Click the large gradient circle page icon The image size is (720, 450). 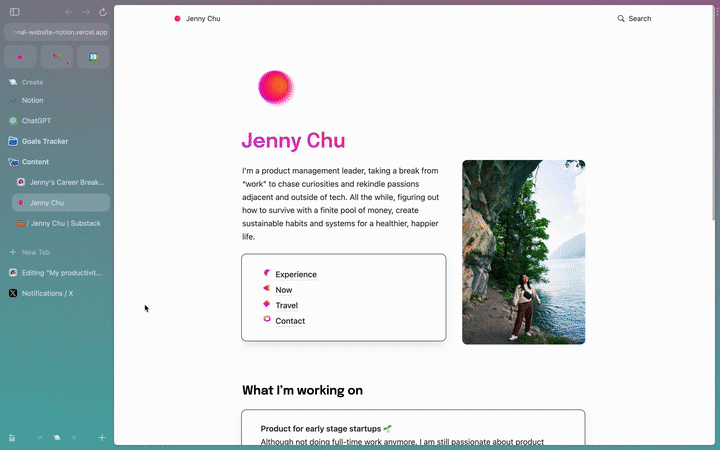pos(276,87)
